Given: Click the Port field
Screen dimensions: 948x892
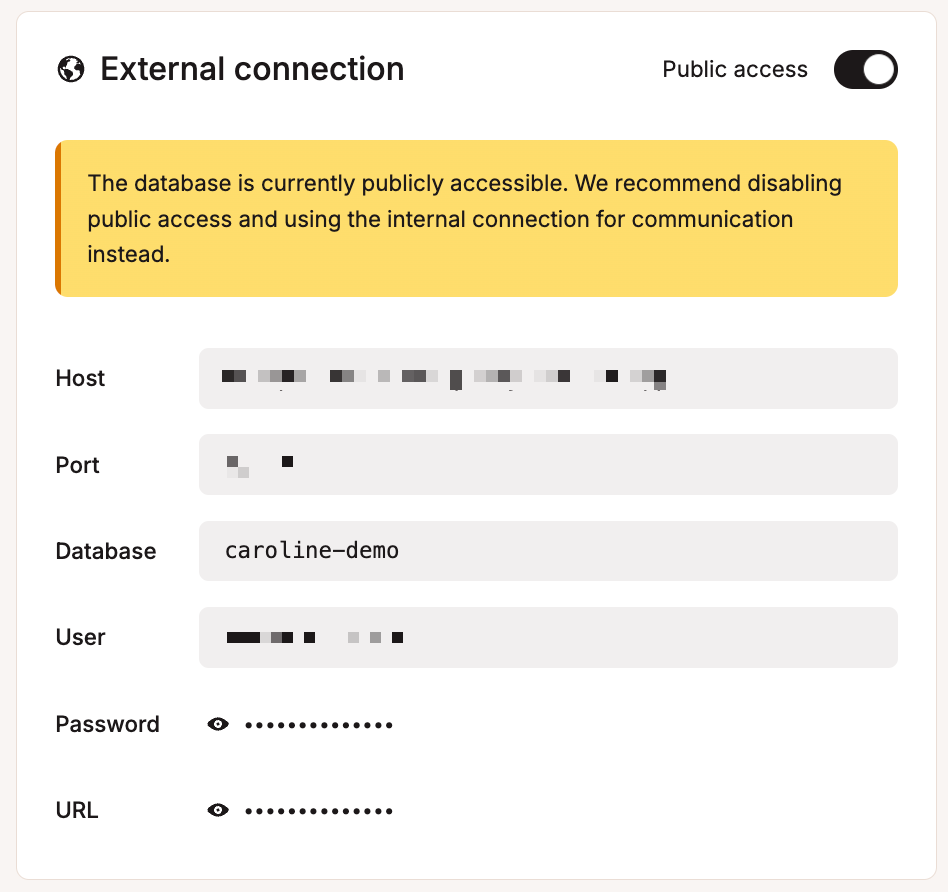Looking at the screenshot, I should click(548, 464).
